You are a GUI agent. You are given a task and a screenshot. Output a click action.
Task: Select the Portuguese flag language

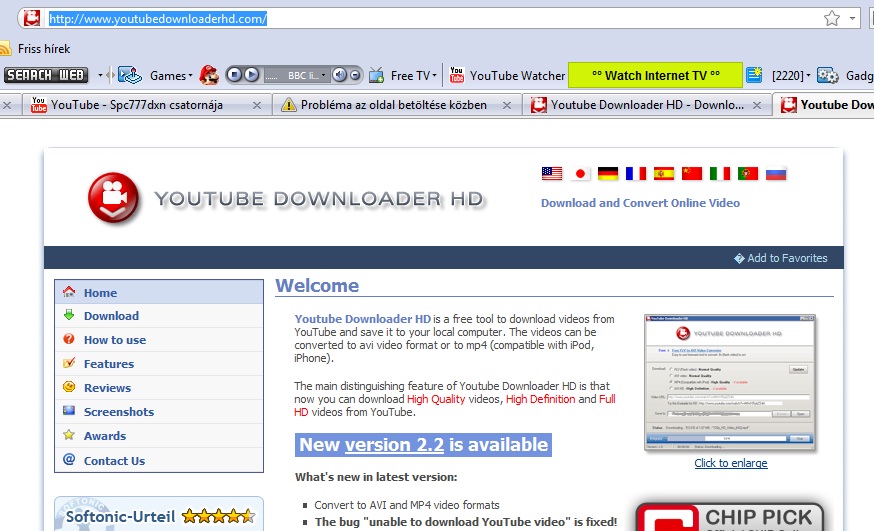(747, 173)
